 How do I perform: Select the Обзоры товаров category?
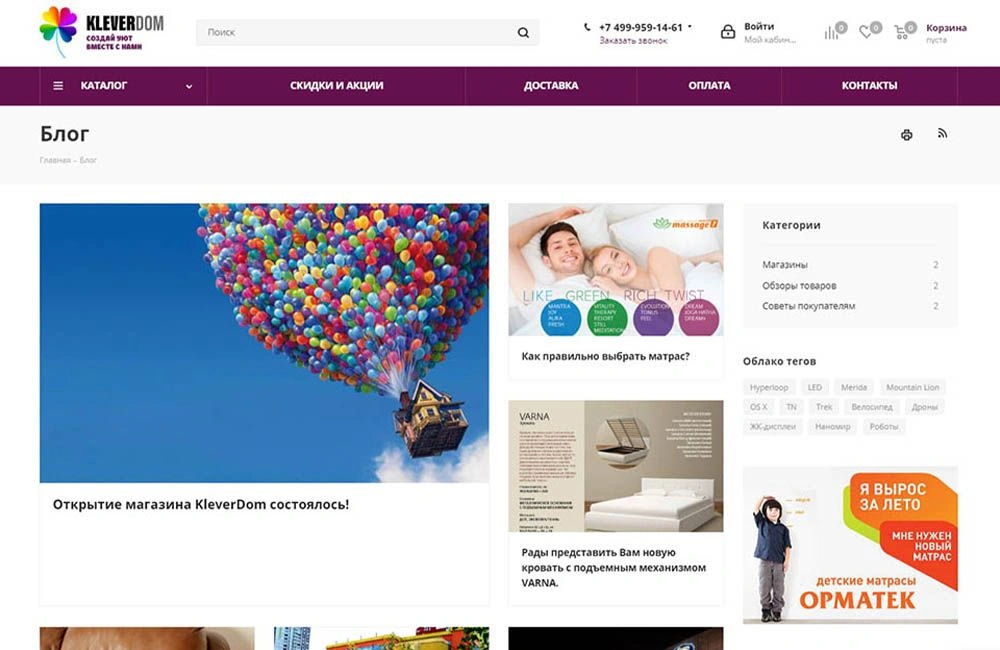coord(799,285)
